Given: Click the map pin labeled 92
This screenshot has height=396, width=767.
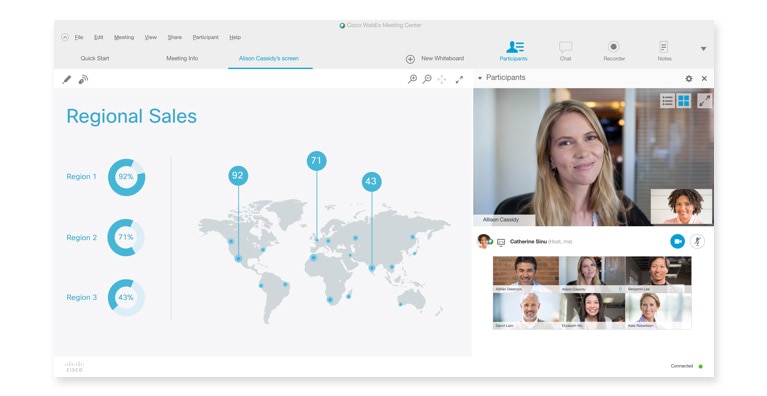Looking at the screenshot, I should pyautogui.click(x=238, y=176).
